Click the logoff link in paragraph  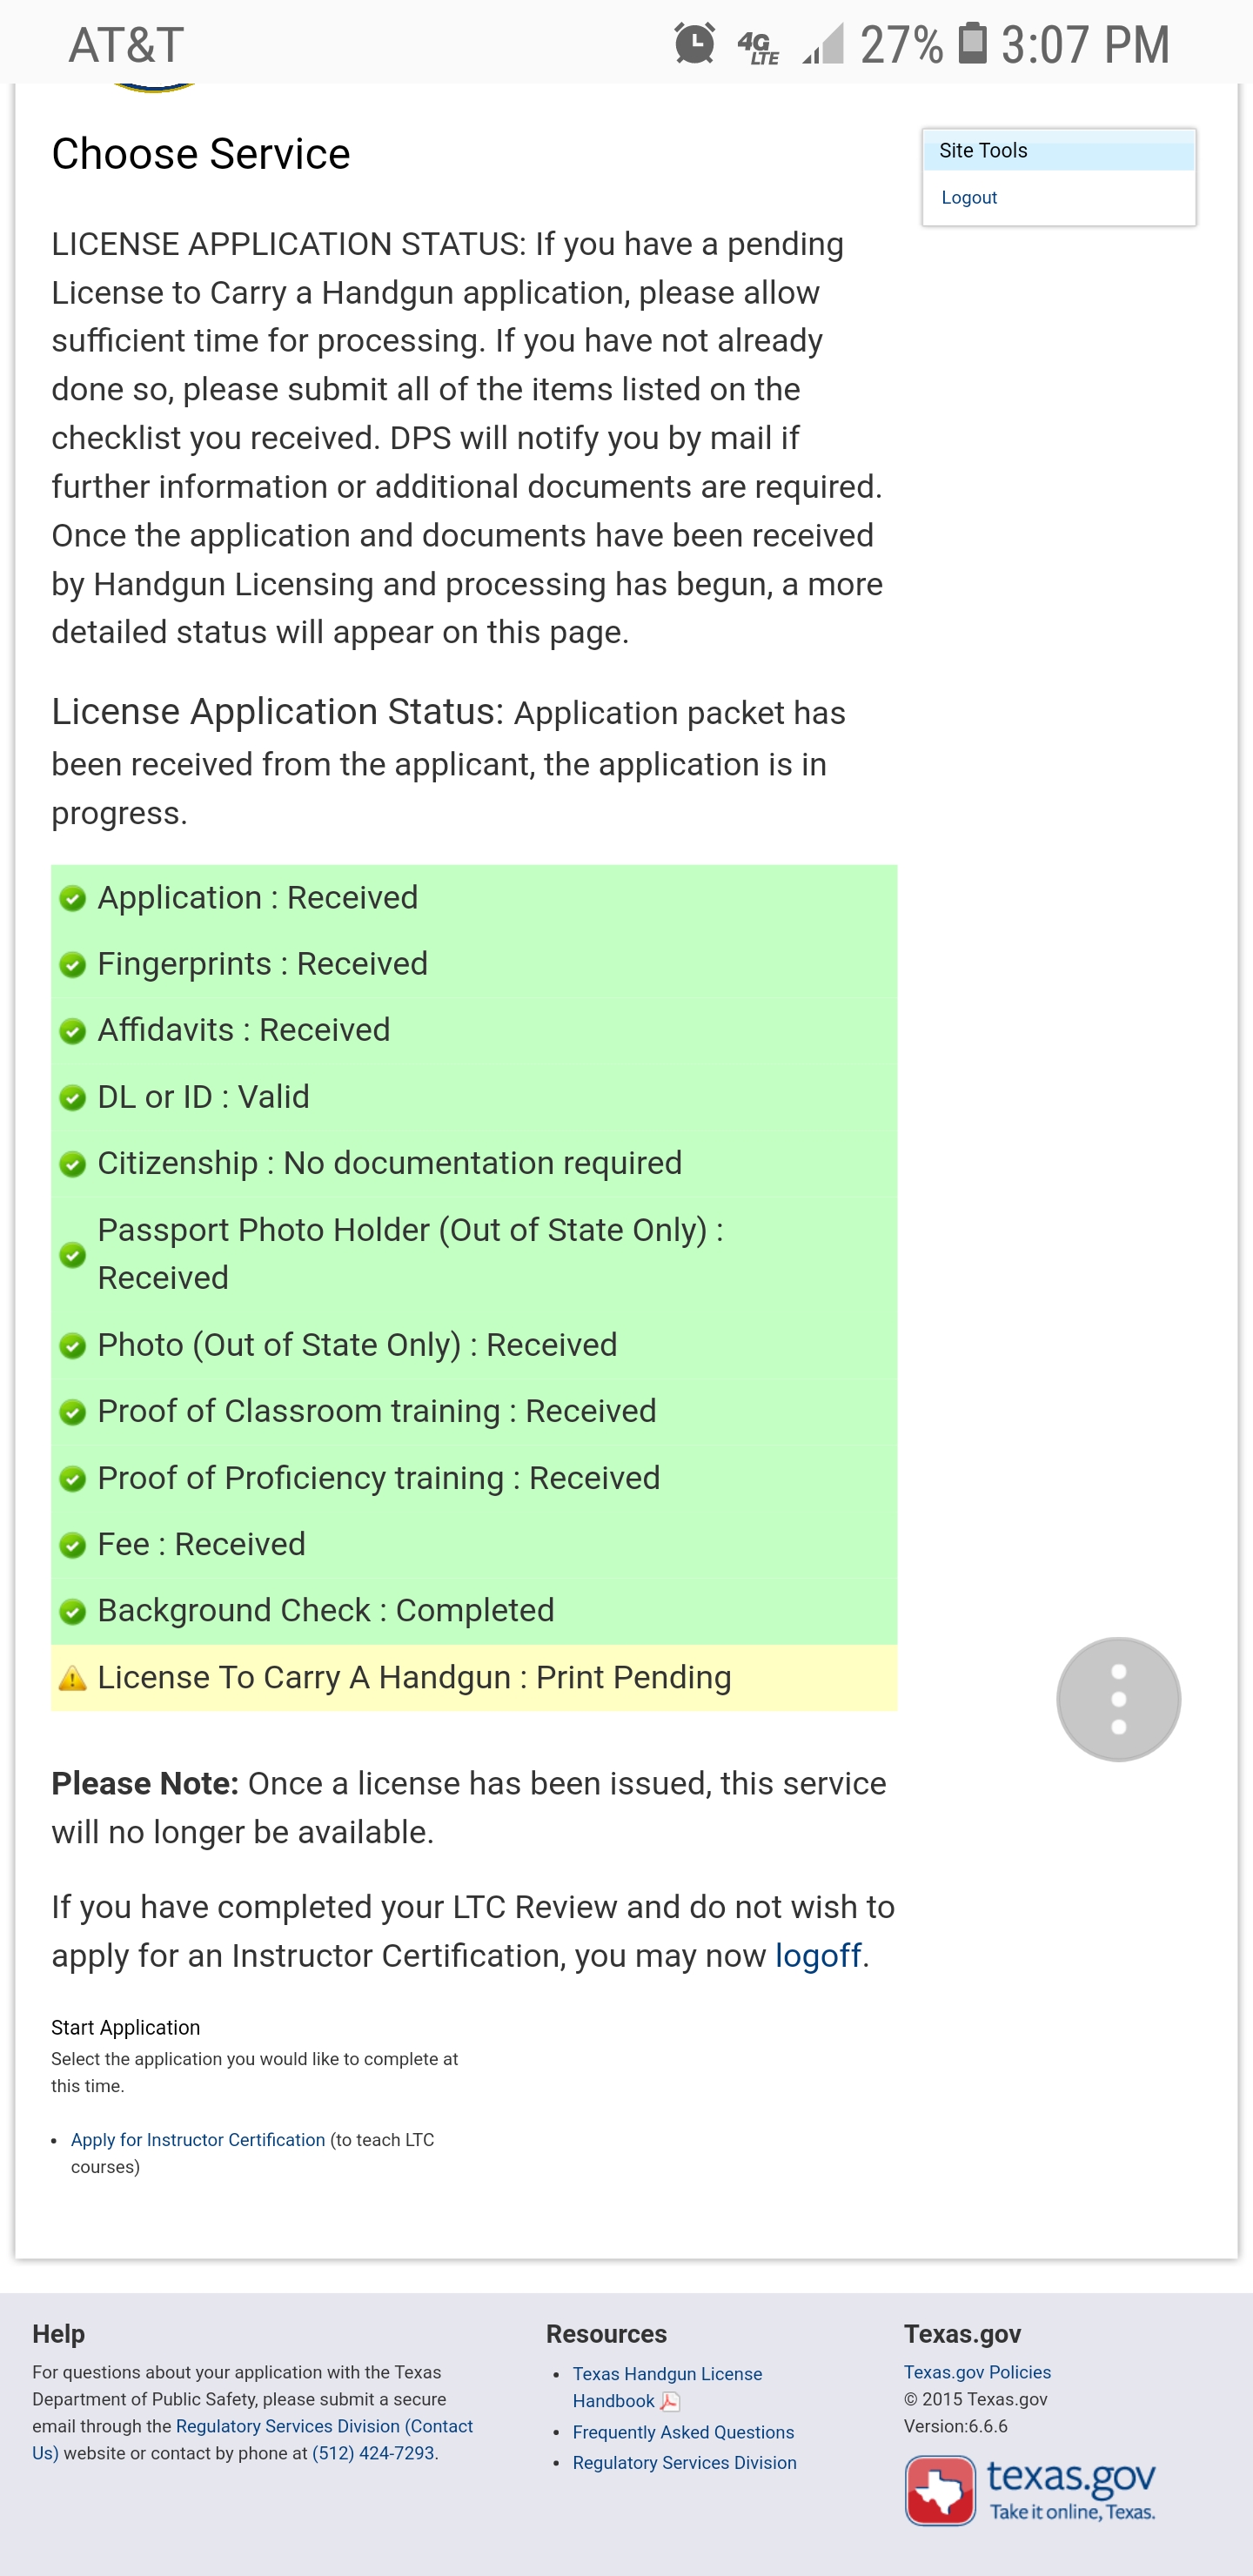[x=817, y=1955]
